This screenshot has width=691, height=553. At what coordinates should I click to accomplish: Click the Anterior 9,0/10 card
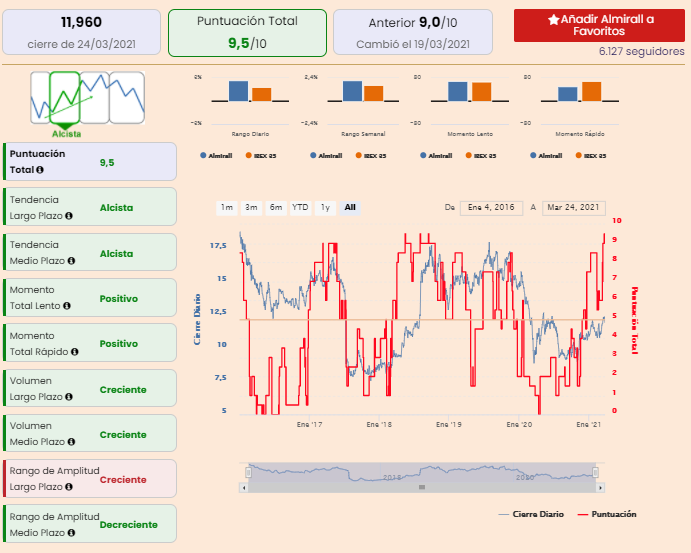pos(413,32)
